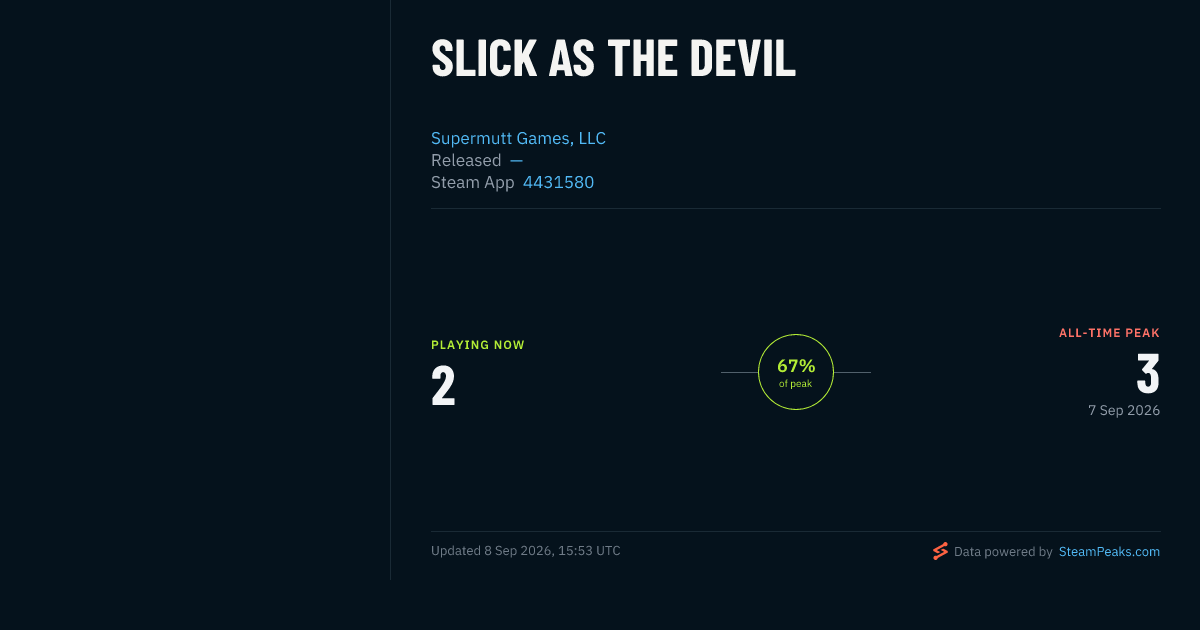
Task: Click the dash beside Released
Action: [516, 160]
